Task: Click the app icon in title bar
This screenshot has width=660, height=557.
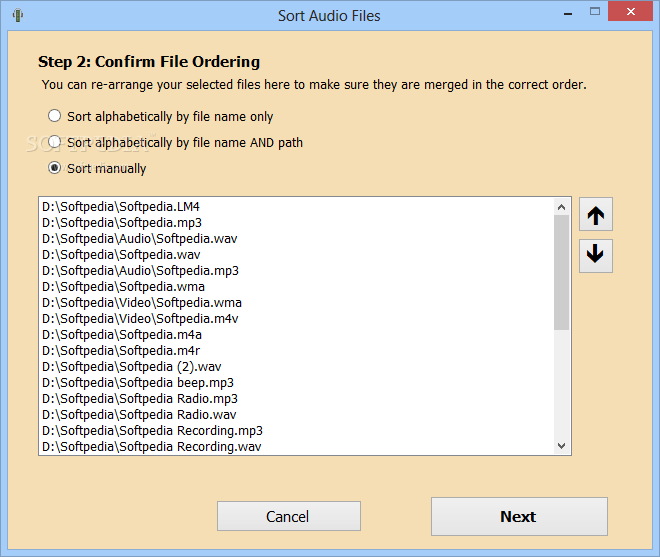Action: point(18,16)
